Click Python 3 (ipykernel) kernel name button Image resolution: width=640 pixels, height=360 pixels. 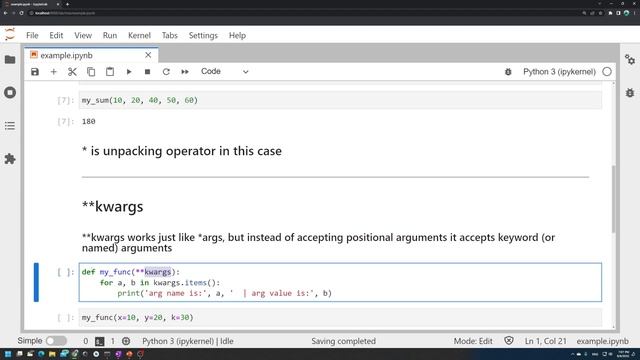click(559, 72)
